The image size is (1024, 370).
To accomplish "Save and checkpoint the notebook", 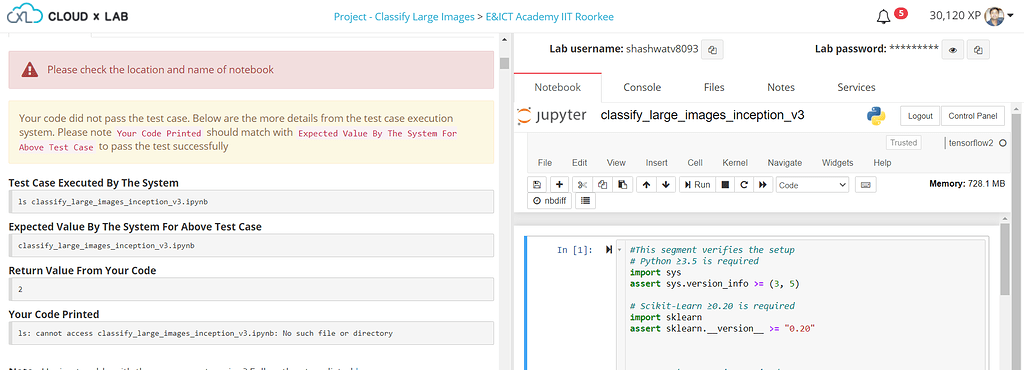I will pos(537,185).
